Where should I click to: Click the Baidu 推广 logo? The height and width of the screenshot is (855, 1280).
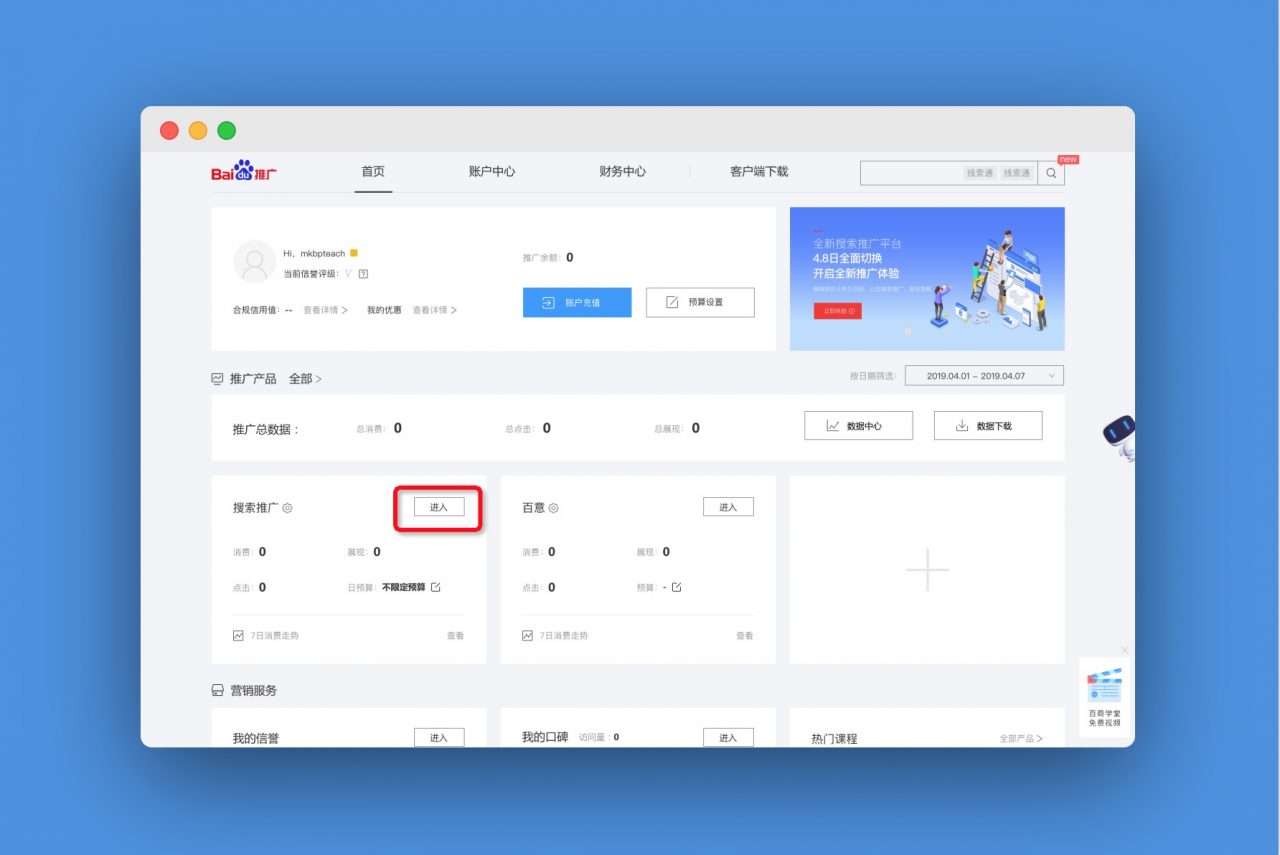tap(244, 172)
